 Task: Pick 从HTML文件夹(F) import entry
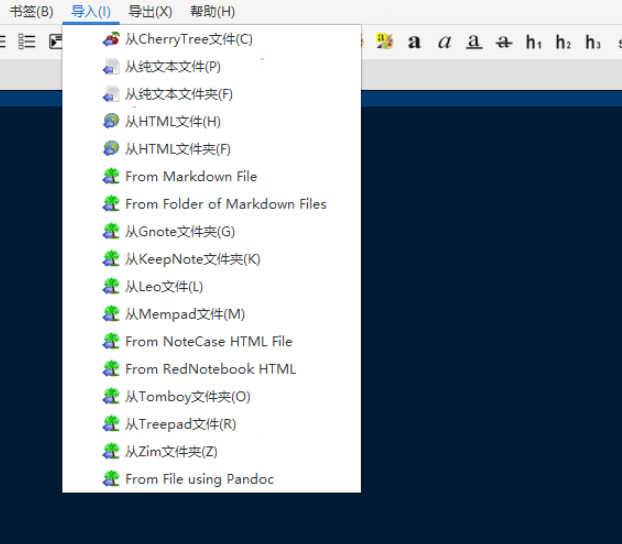211,149
